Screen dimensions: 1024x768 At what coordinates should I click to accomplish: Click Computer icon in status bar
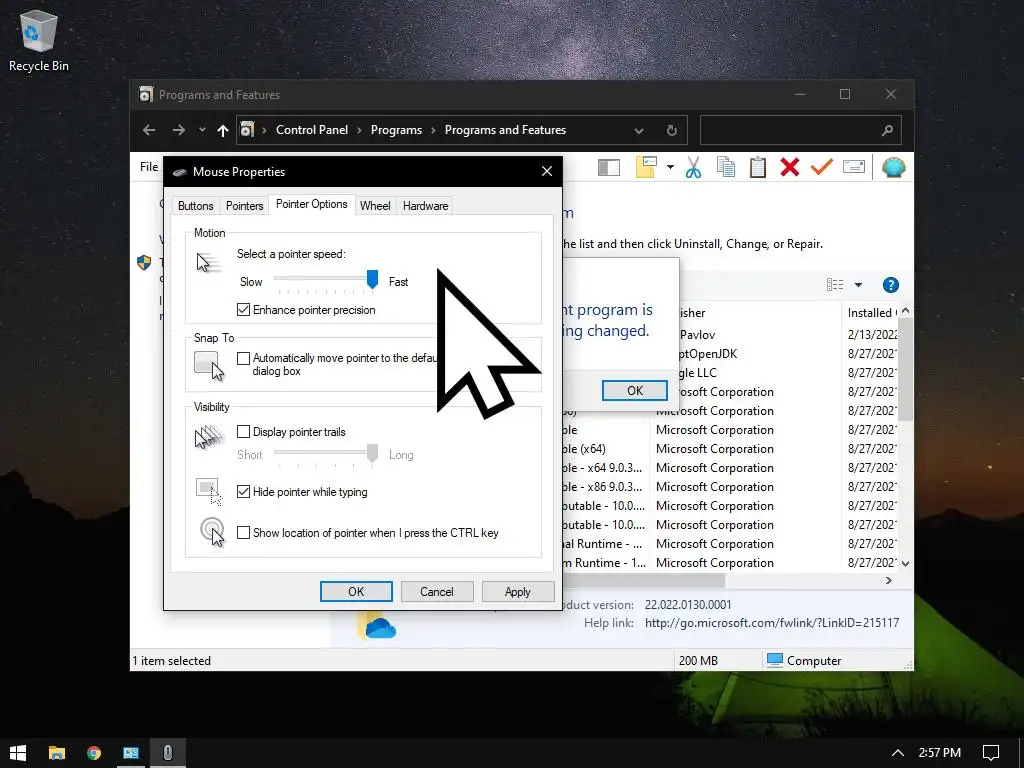tap(775, 660)
